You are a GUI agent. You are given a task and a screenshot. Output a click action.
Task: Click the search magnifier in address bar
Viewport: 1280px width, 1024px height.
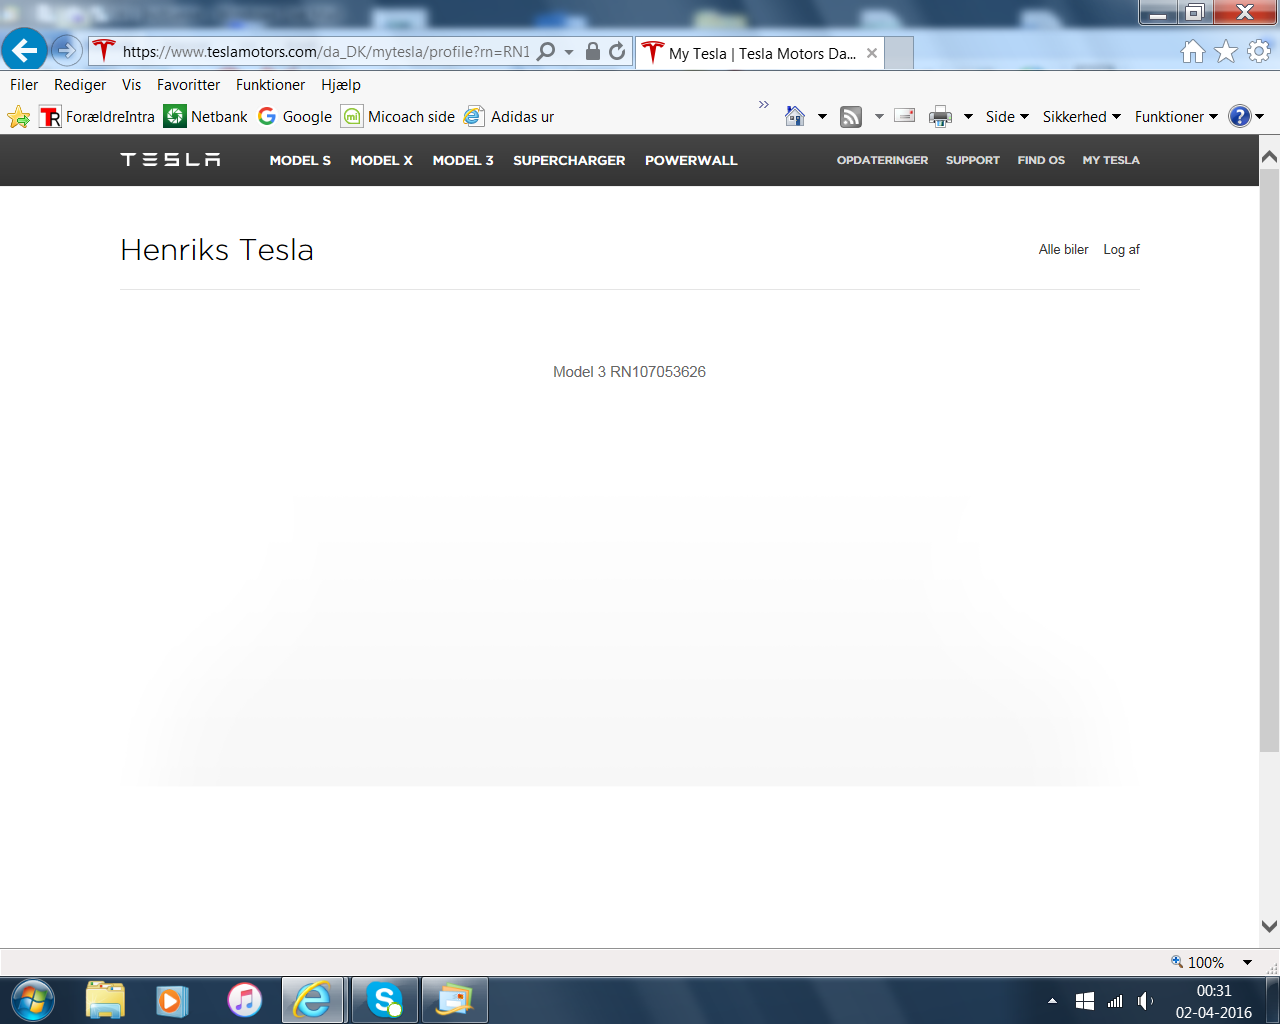546,52
